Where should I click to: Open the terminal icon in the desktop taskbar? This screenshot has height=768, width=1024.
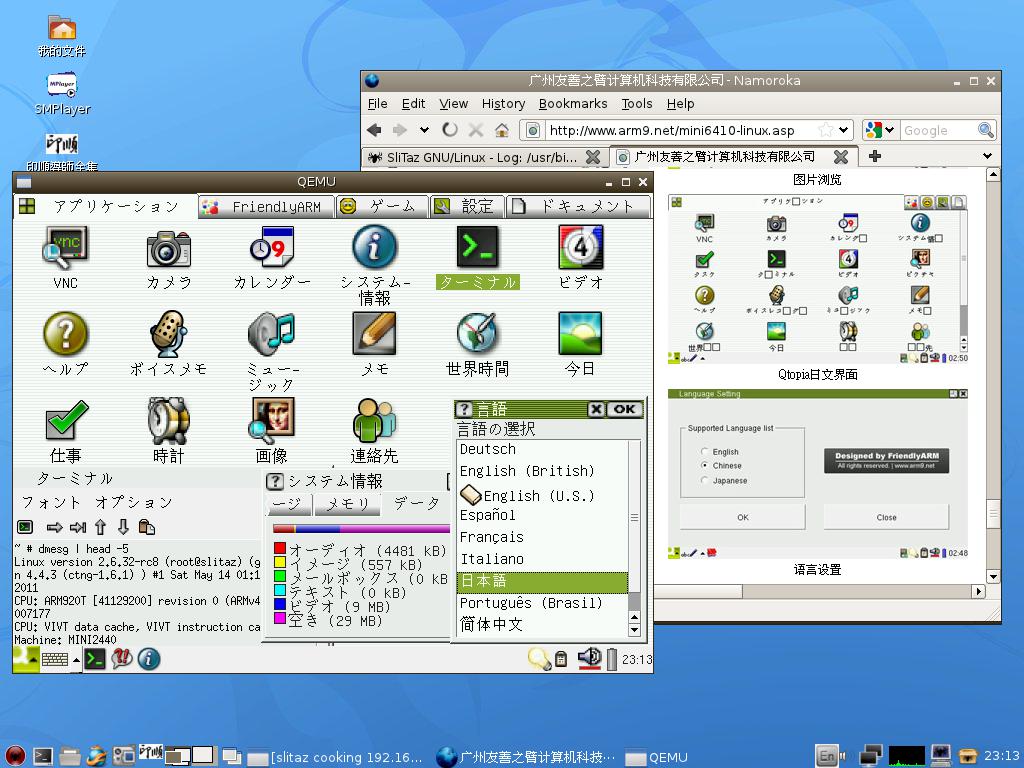(43, 756)
